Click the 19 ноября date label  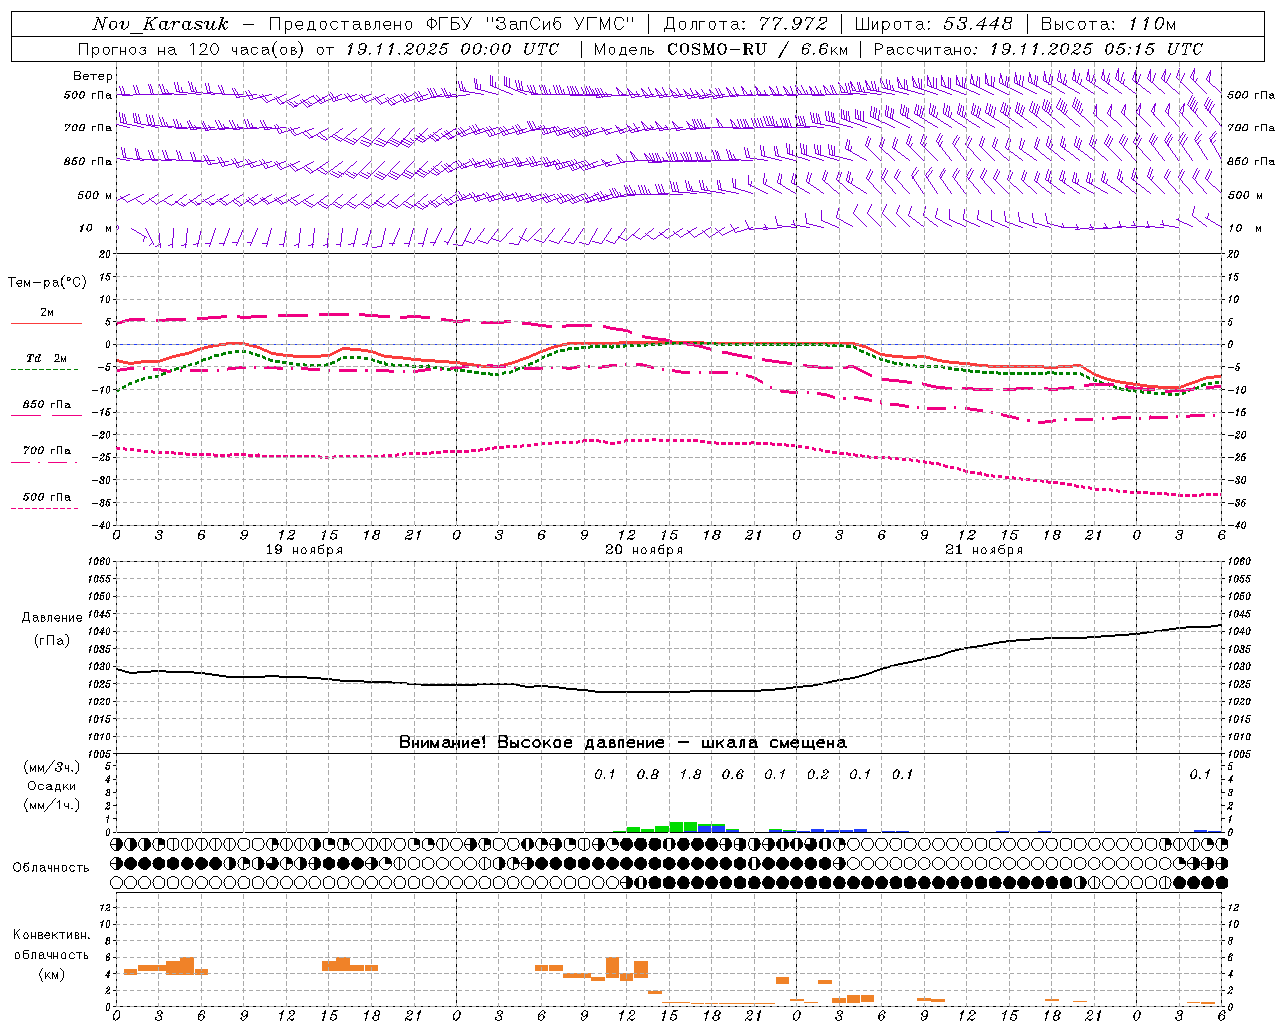pos(304,550)
